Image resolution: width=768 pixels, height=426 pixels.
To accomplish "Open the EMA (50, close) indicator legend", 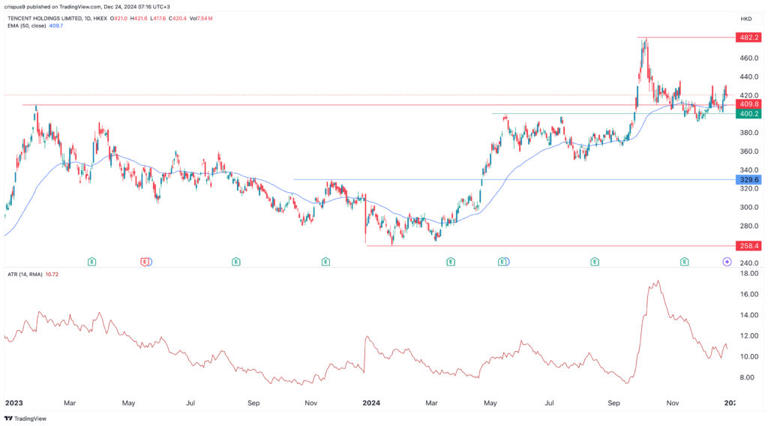I will (x=30, y=27).
